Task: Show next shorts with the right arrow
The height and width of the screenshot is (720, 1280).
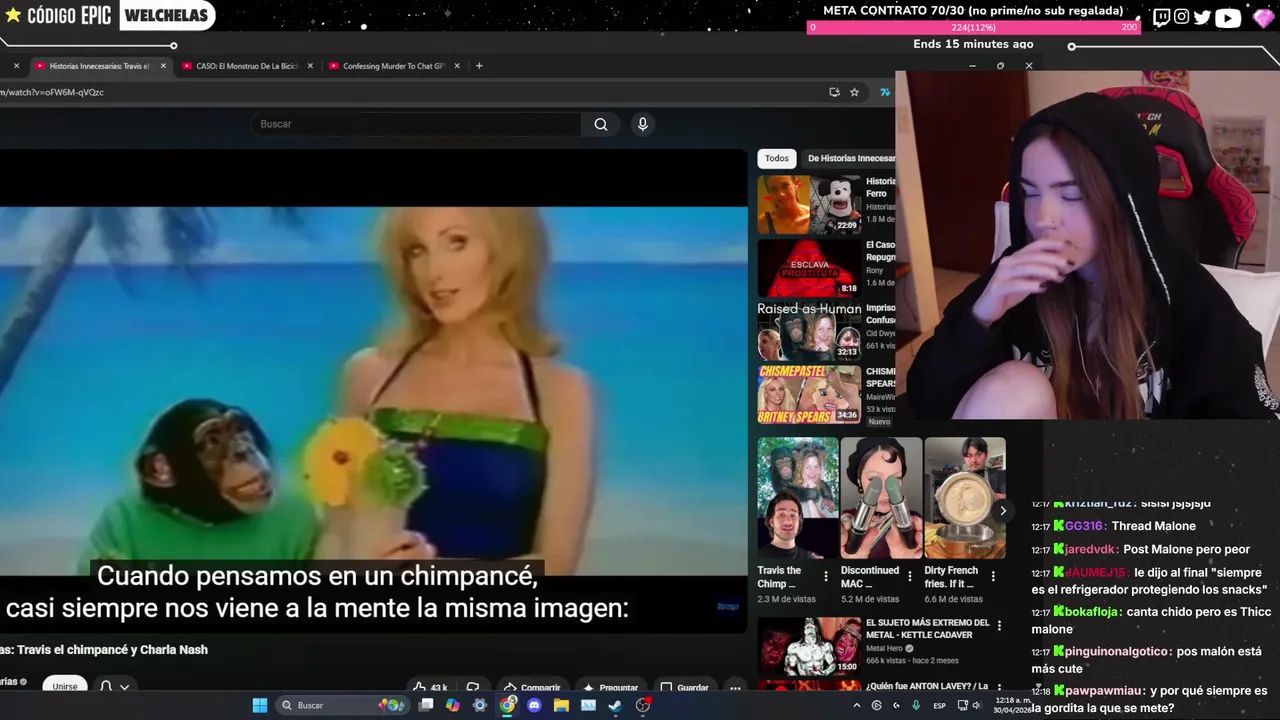Action: [x=1002, y=511]
